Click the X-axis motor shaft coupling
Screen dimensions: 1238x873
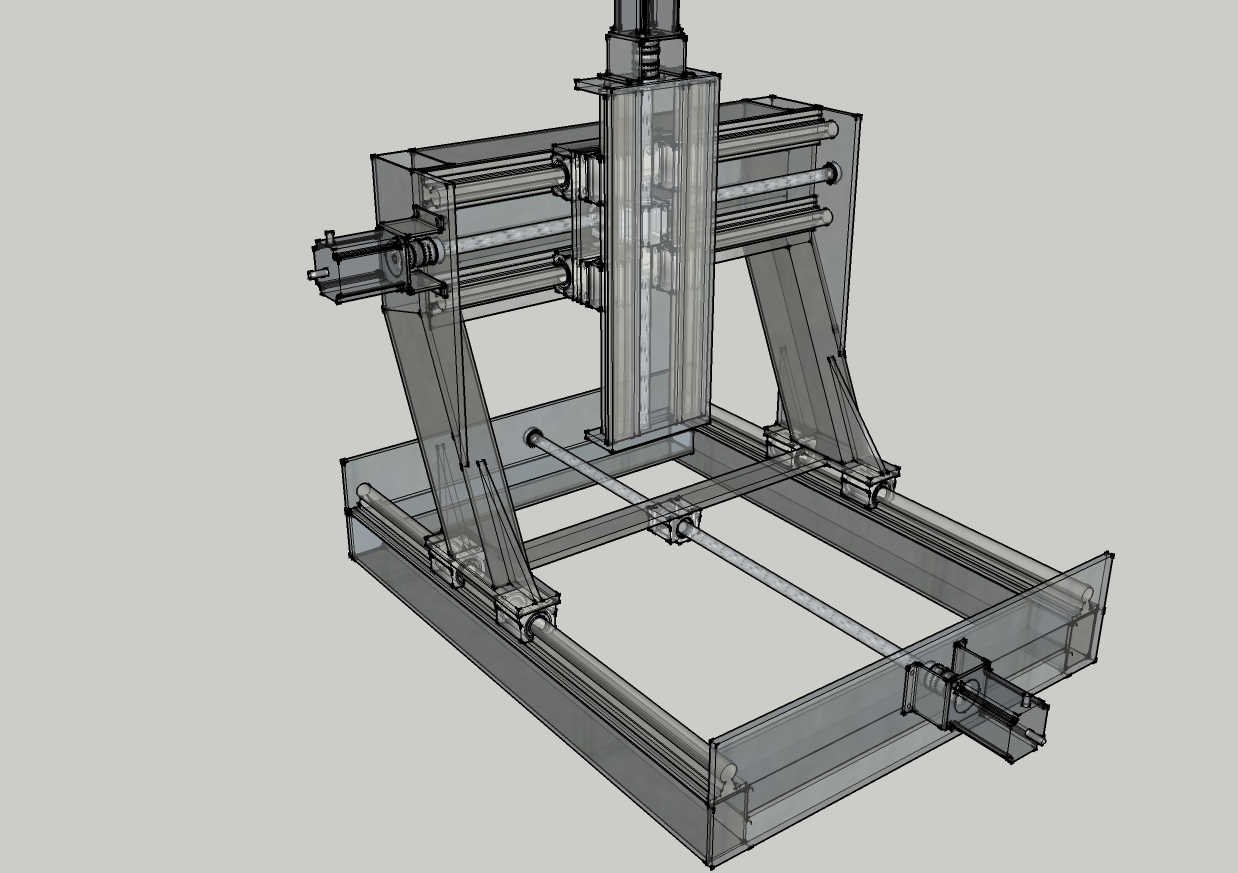[x=427, y=254]
